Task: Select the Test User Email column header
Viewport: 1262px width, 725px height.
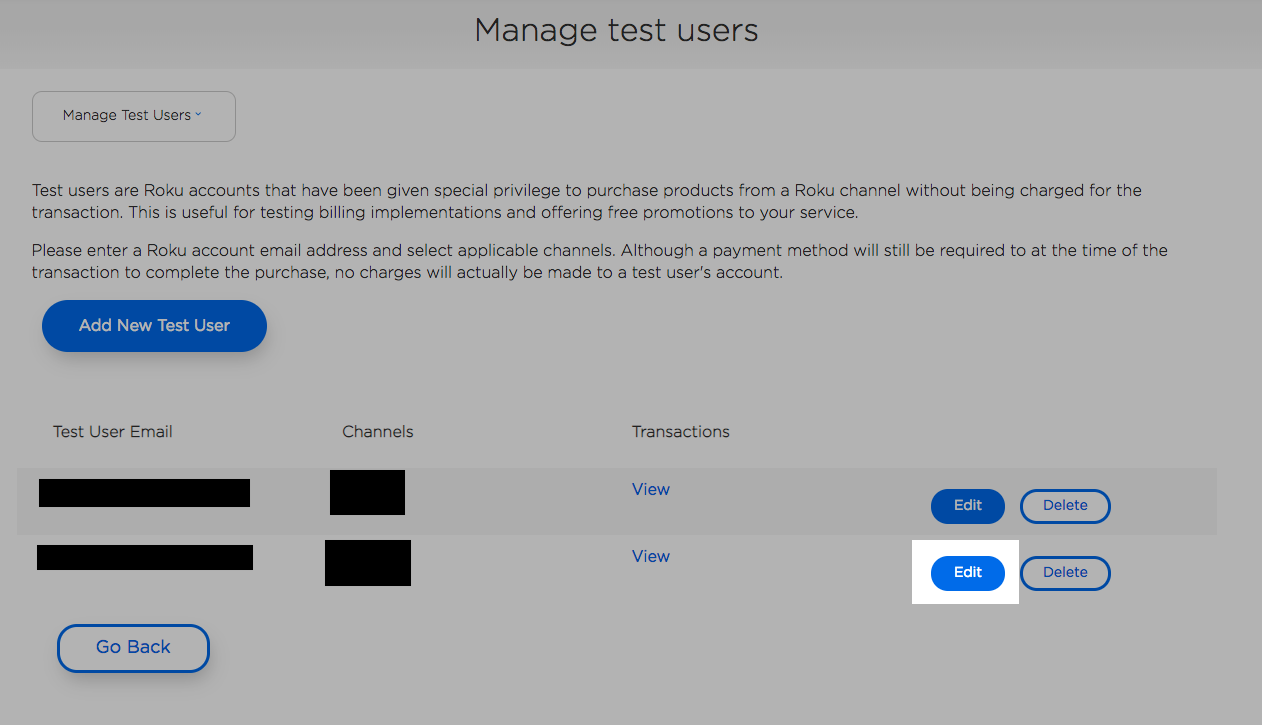Action: (113, 432)
